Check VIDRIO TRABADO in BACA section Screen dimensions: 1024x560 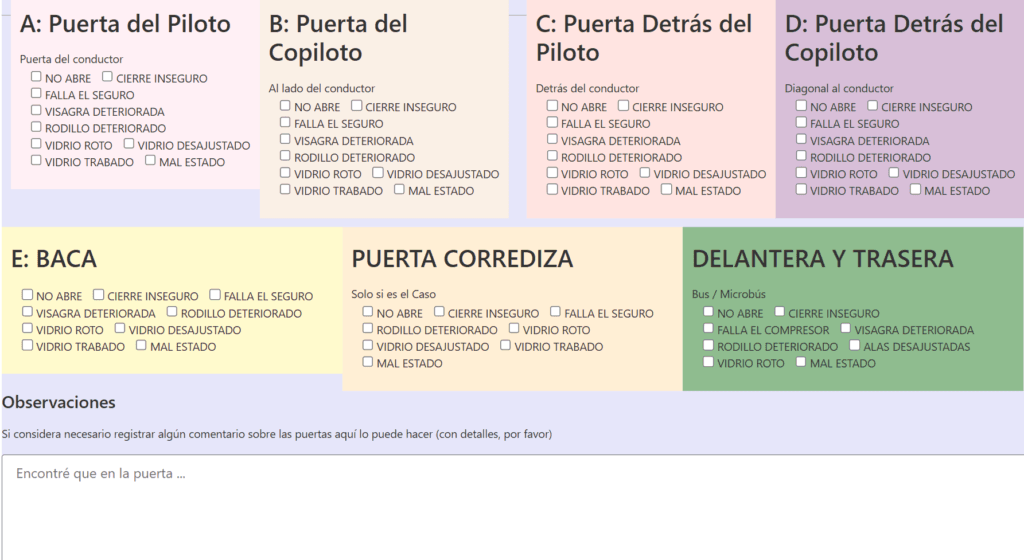(x=27, y=345)
